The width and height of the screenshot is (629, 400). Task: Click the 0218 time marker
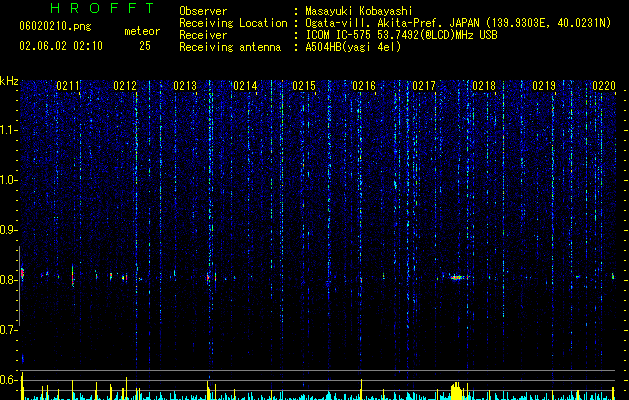(x=484, y=86)
